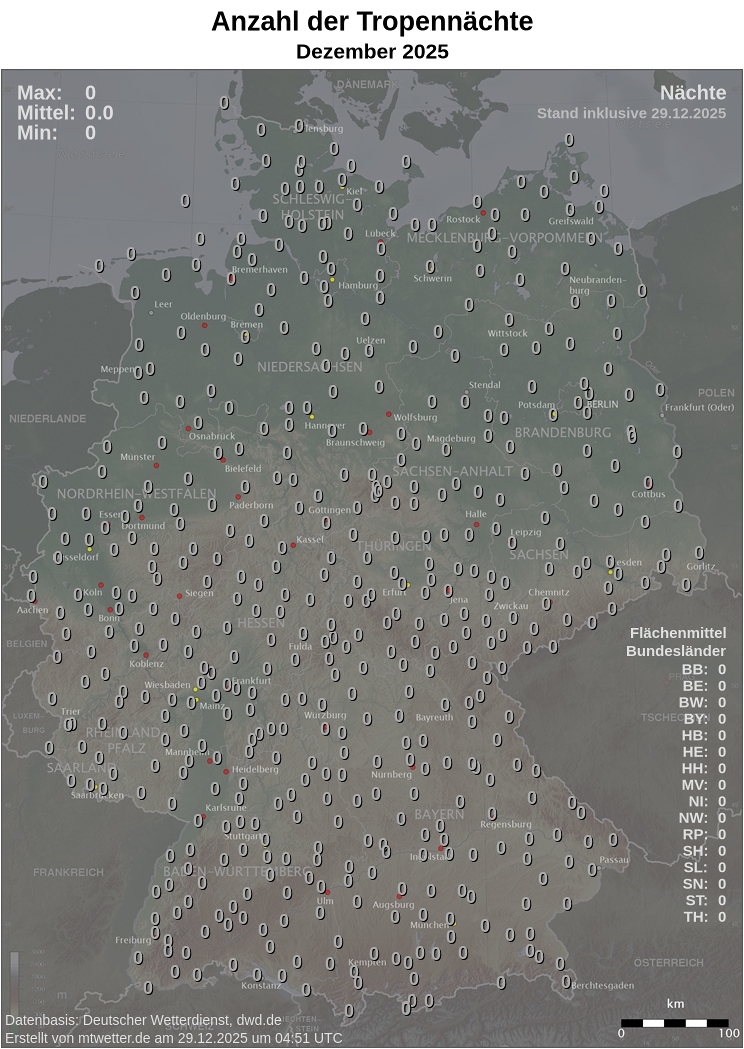Select the Nürnberg city label
The height and width of the screenshot is (1049, 744).
pyautogui.click(x=391, y=775)
